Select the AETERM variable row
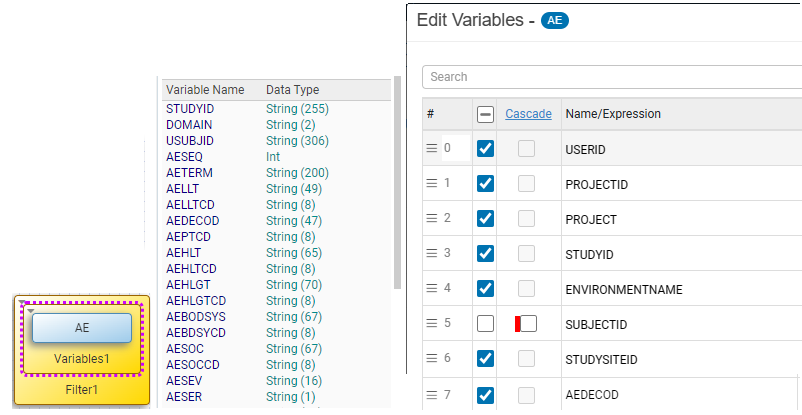 tap(276, 173)
